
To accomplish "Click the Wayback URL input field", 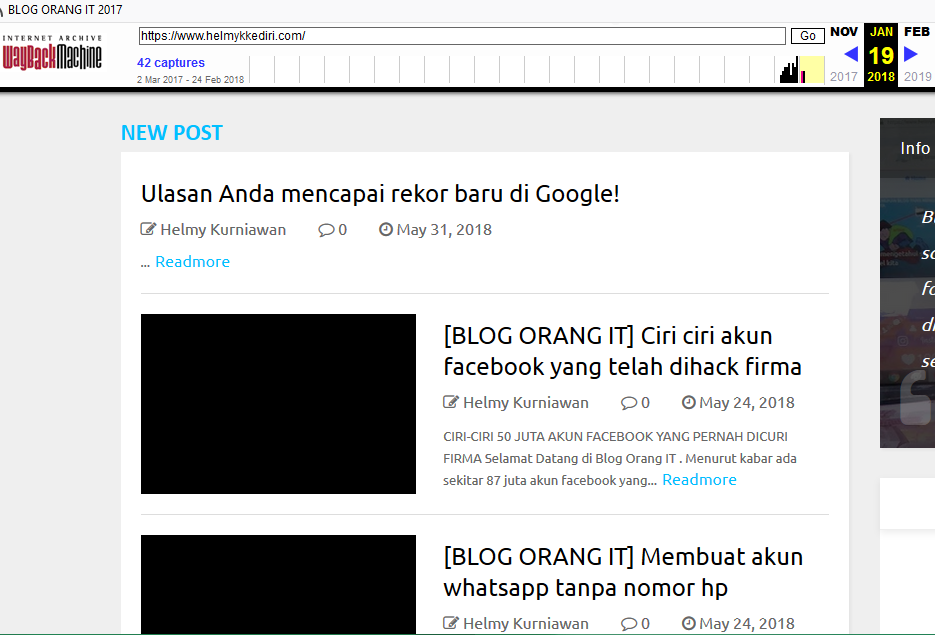I will tap(462, 36).
